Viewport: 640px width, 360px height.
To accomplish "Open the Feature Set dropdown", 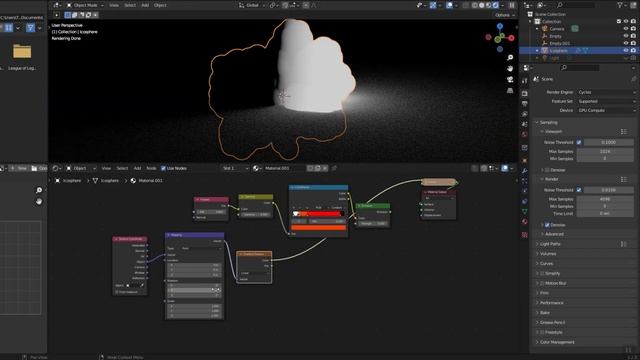I will (x=606, y=101).
